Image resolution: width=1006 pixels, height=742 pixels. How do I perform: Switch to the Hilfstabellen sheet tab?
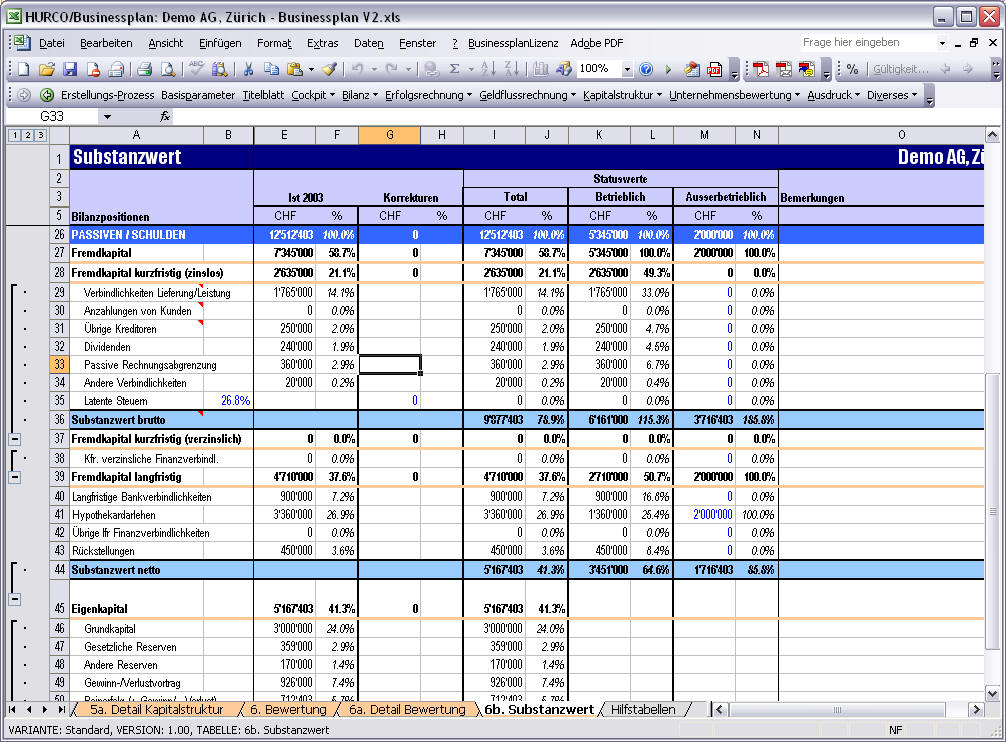point(643,709)
